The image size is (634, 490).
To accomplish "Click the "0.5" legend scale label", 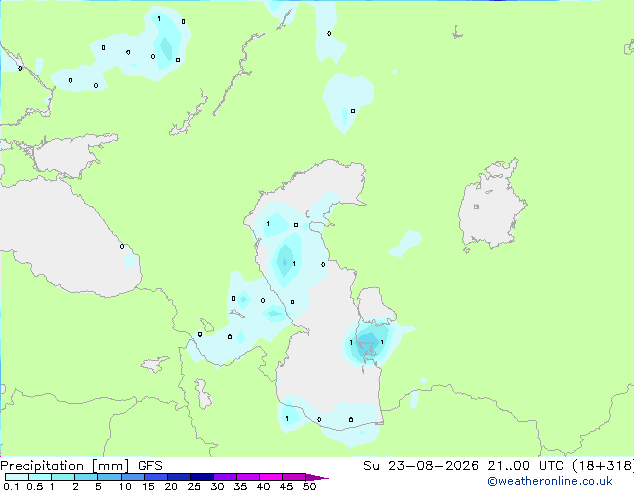I will pos(35,486).
